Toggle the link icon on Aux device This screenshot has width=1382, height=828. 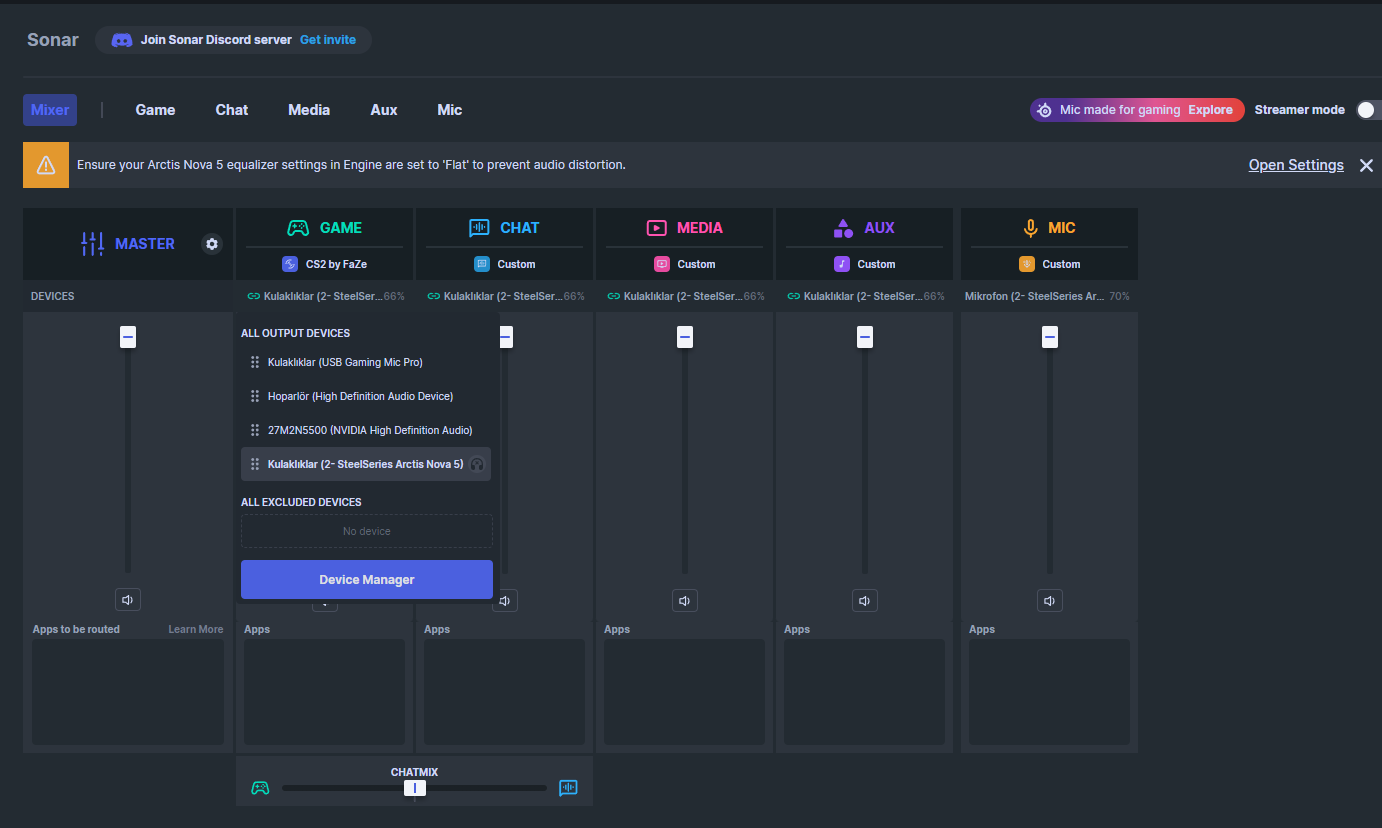(x=794, y=296)
